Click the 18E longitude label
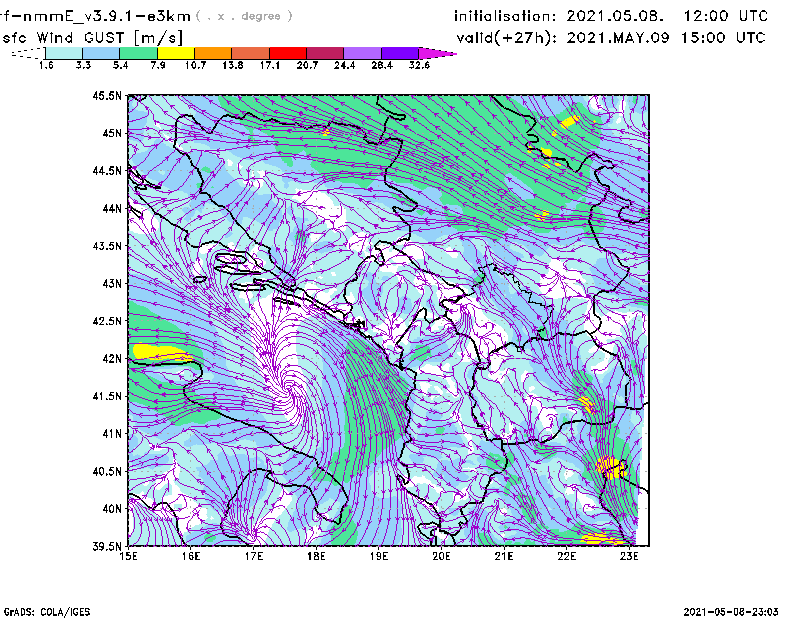 click(316, 556)
